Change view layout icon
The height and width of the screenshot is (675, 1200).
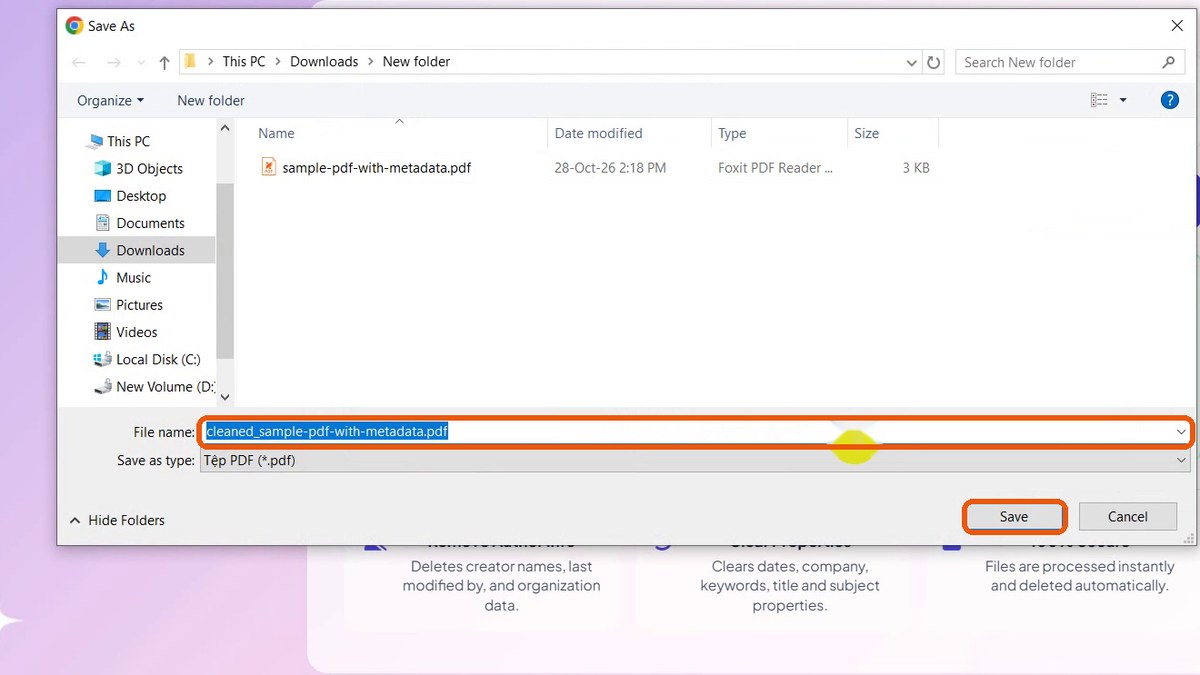(x=1099, y=100)
